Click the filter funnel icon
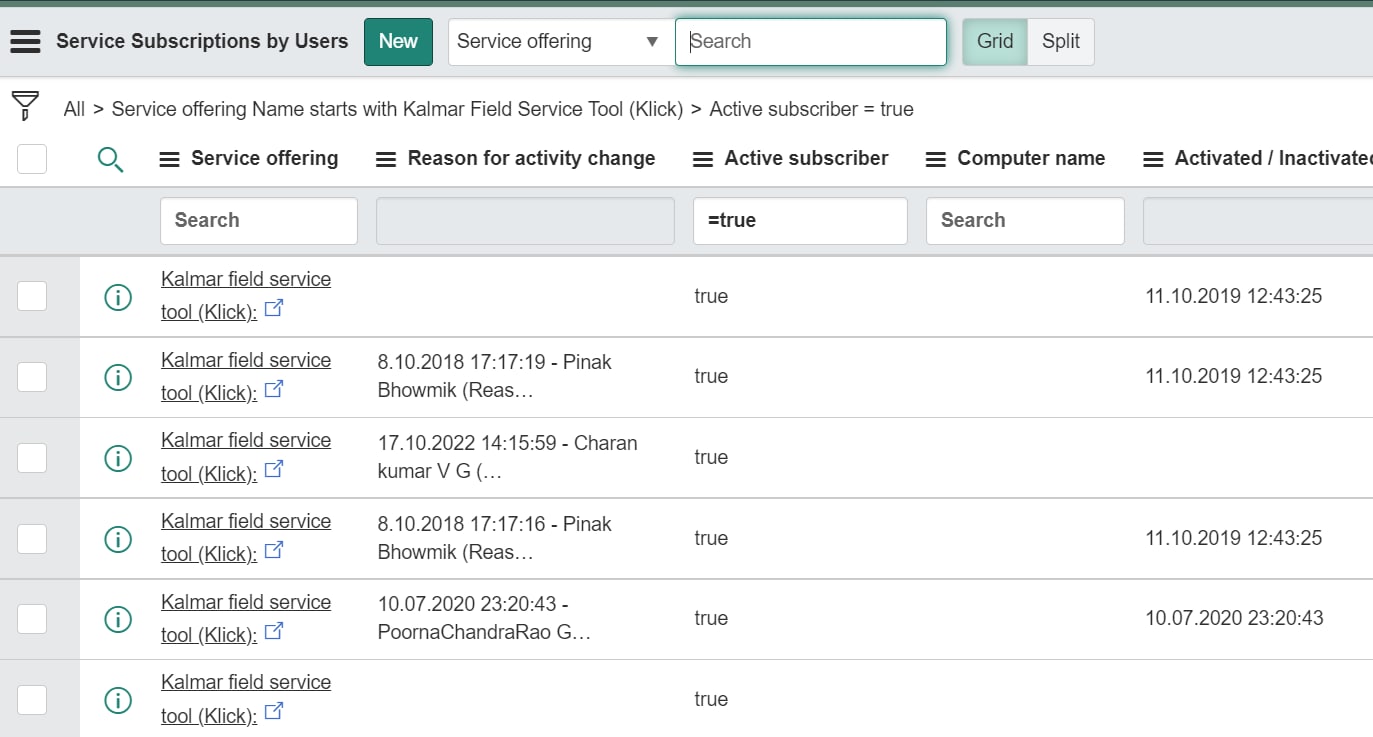1373x737 pixels. pos(25,105)
